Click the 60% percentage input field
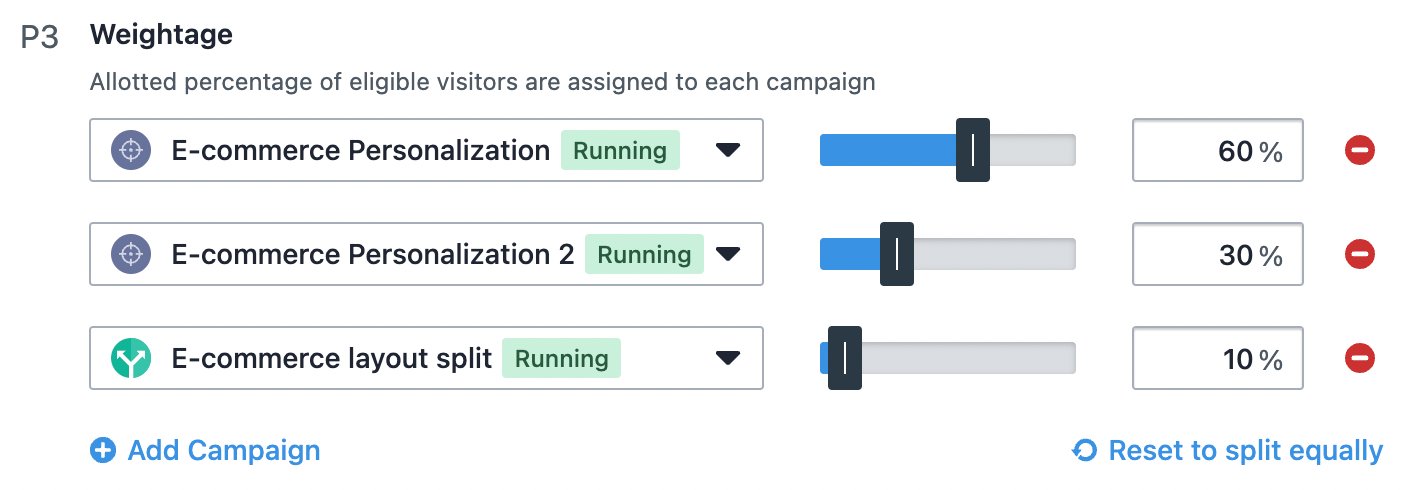Image resolution: width=1402 pixels, height=490 pixels. click(1217, 151)
